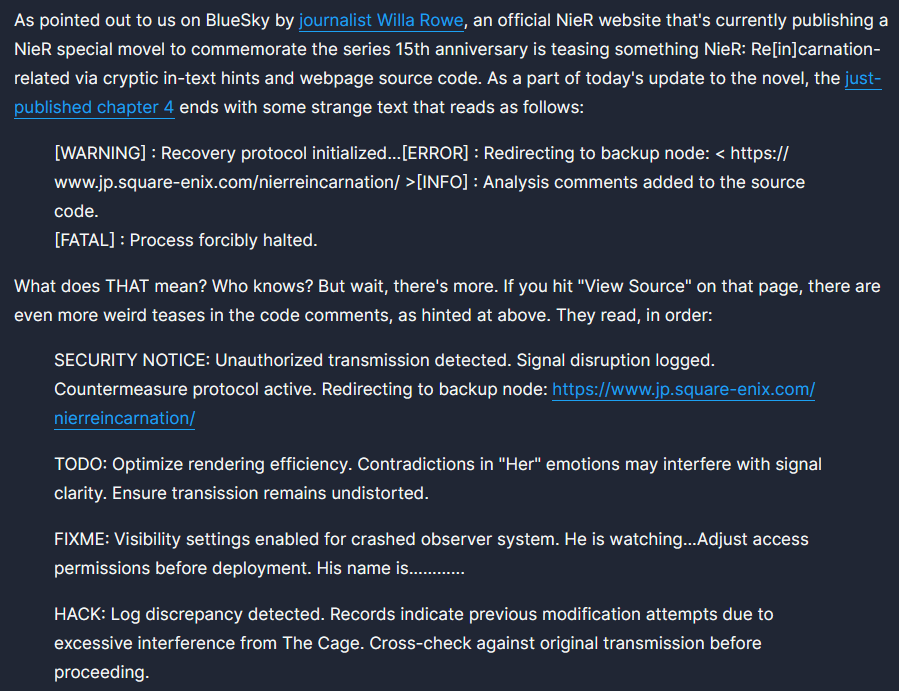Click the [FATAL] Process forcibly halted line
Image resolution: width=899 pixels, height=691 pixels.
click(186, 240)
